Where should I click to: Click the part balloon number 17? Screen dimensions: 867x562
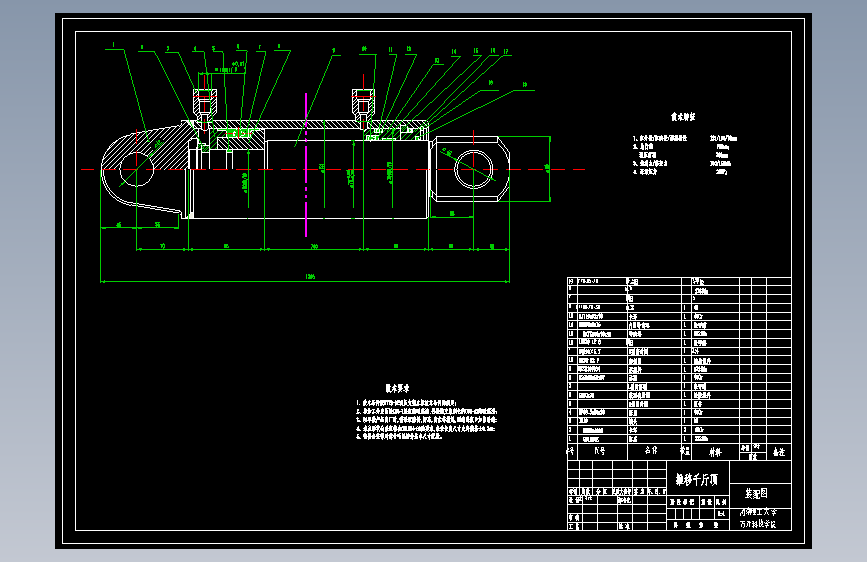coord(505,51)
